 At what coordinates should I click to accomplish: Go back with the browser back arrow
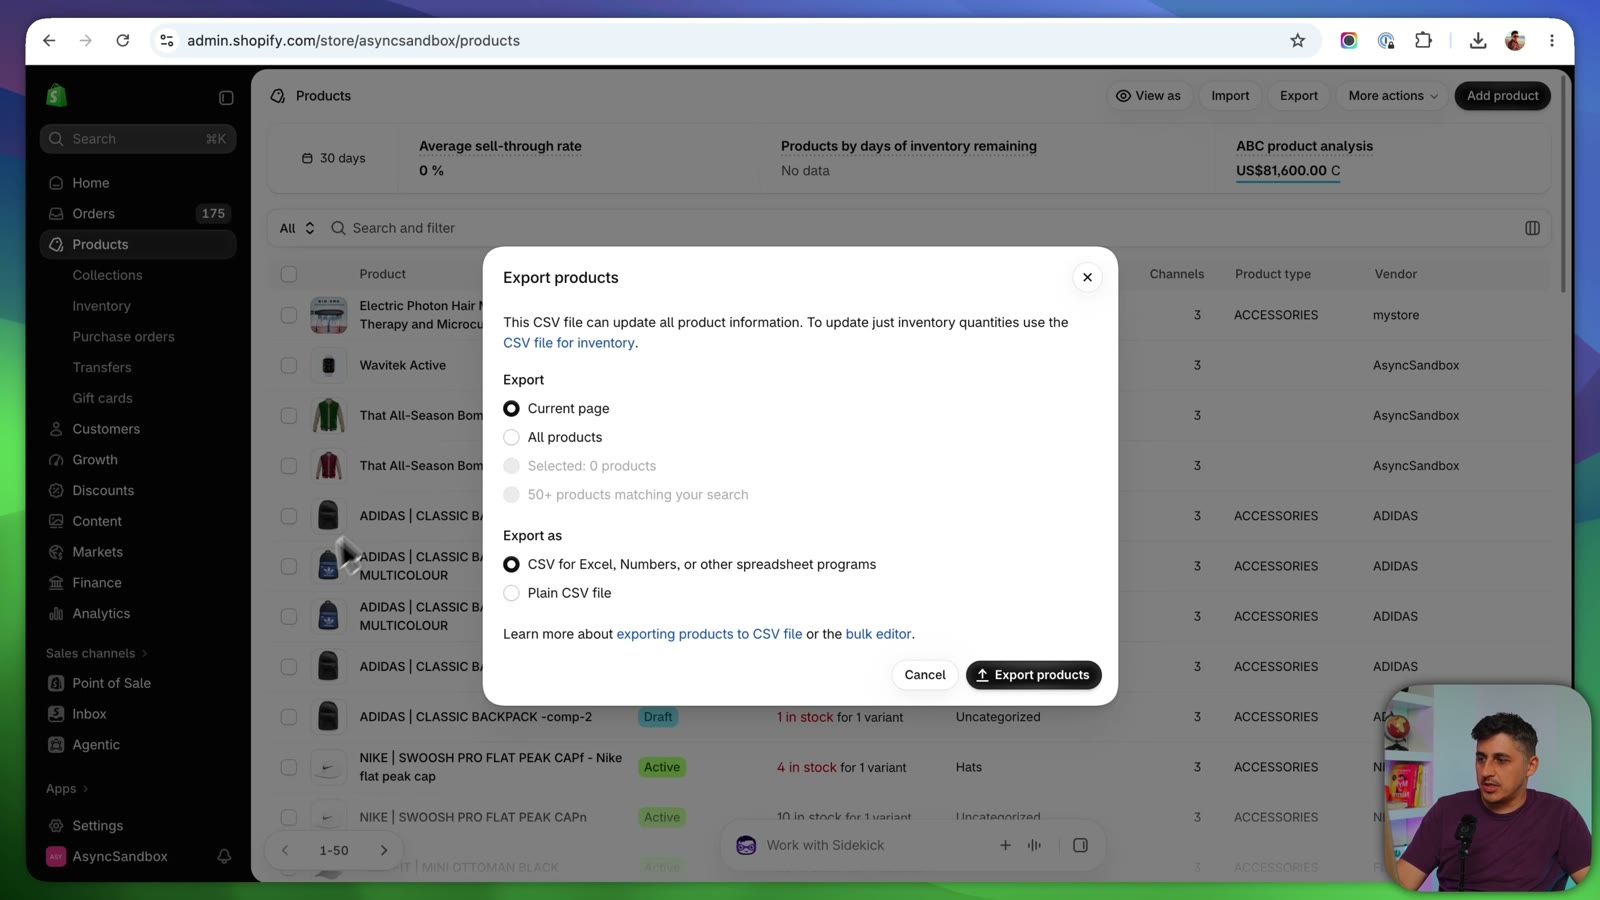pos(49,41)
